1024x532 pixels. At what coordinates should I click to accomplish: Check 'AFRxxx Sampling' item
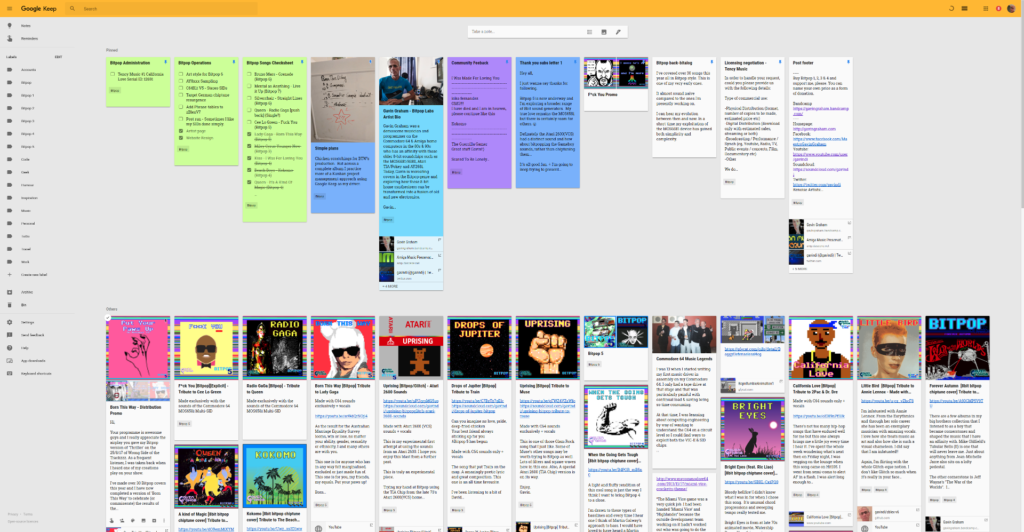click(x=181, y=81)
